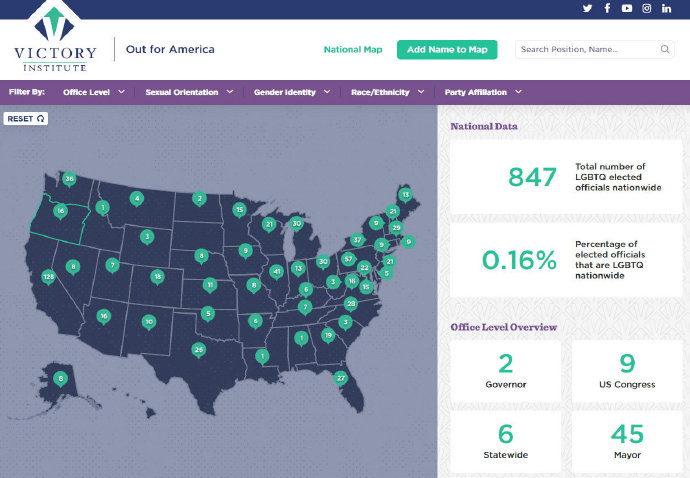690x478 pixels.
Task: Expand the Office Level filter dropdown
Action: [x=94, y=92]
